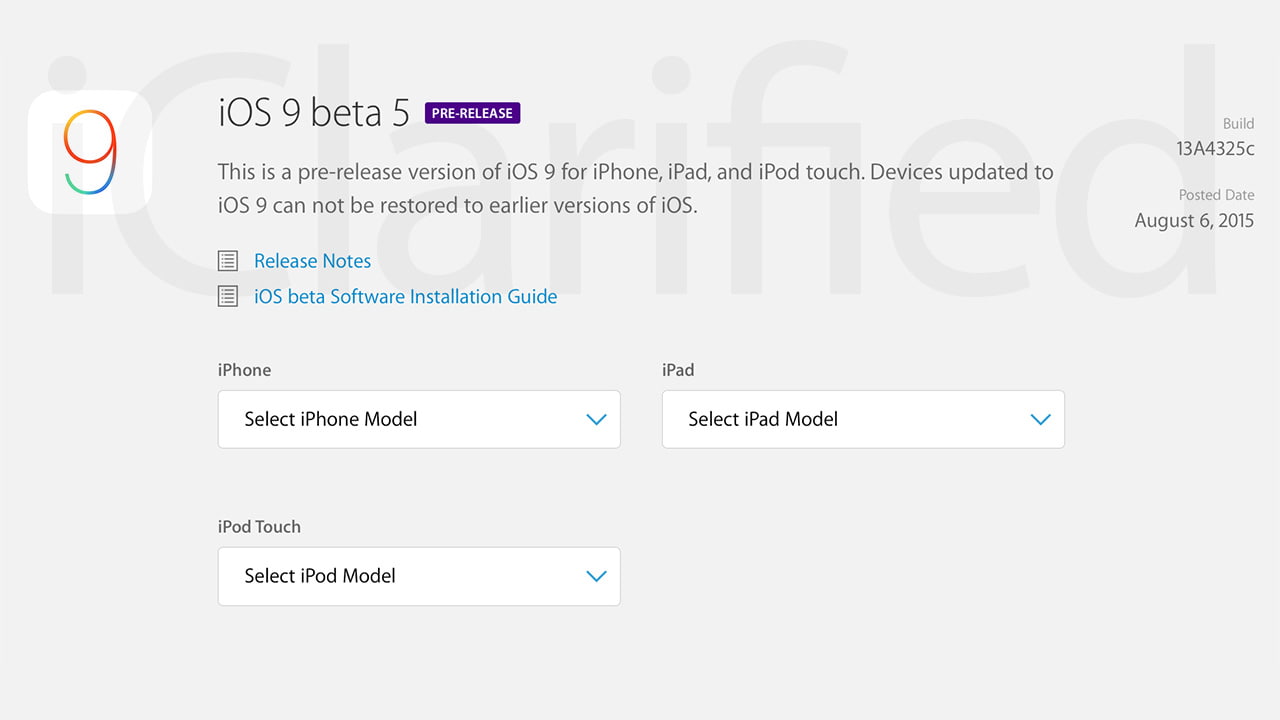Viewport: 1280px width, 720px height.
Task: Click the blue chevron in iPad model selector
Action: (x=1041, y=419)
